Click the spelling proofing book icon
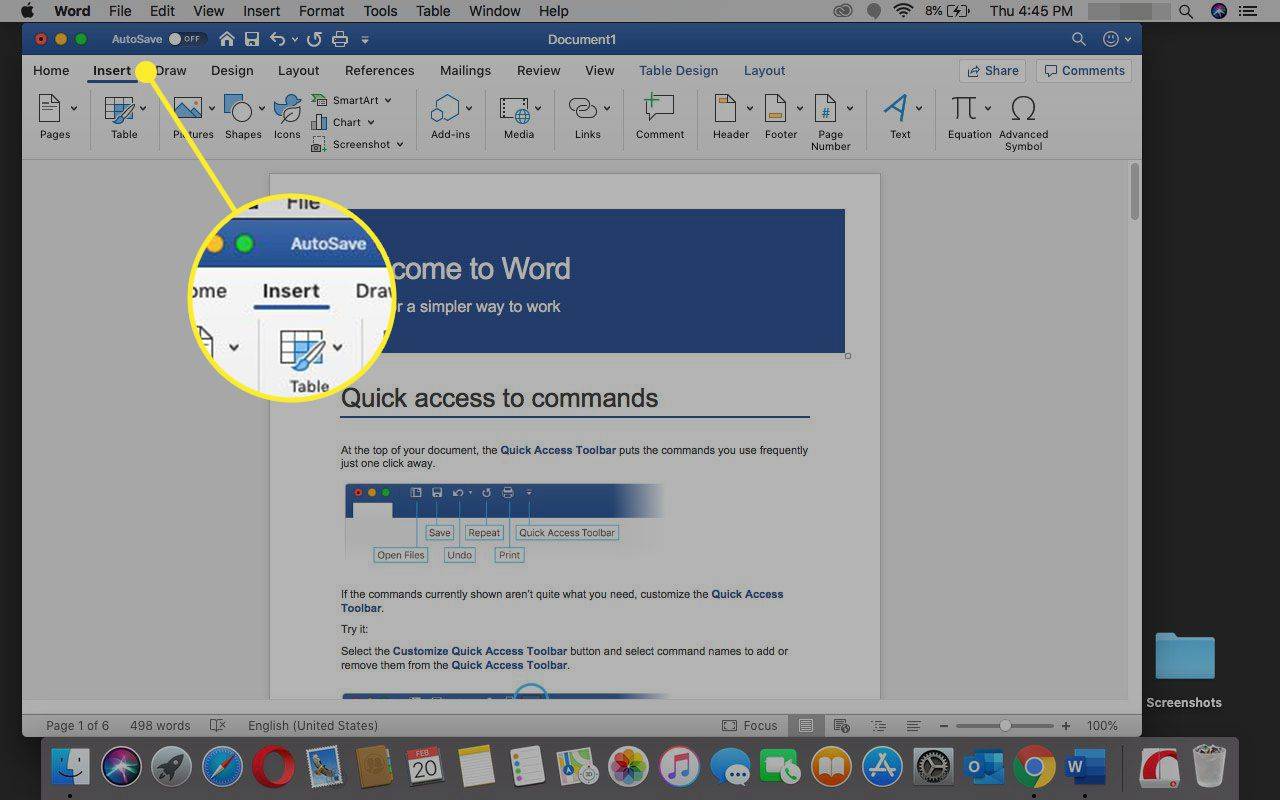Viewport: 1280px width, 800px height. click(x=218, y=726)
